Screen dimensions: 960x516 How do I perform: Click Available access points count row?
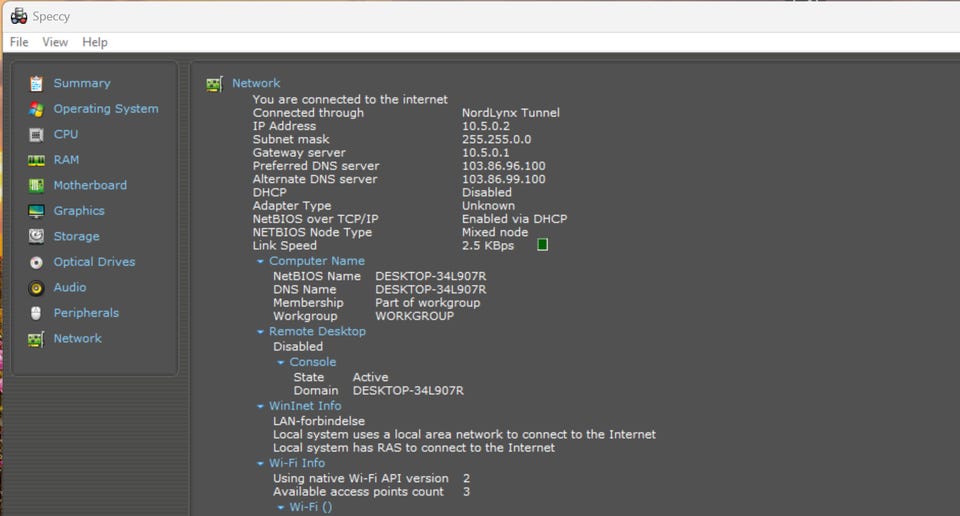372,492
